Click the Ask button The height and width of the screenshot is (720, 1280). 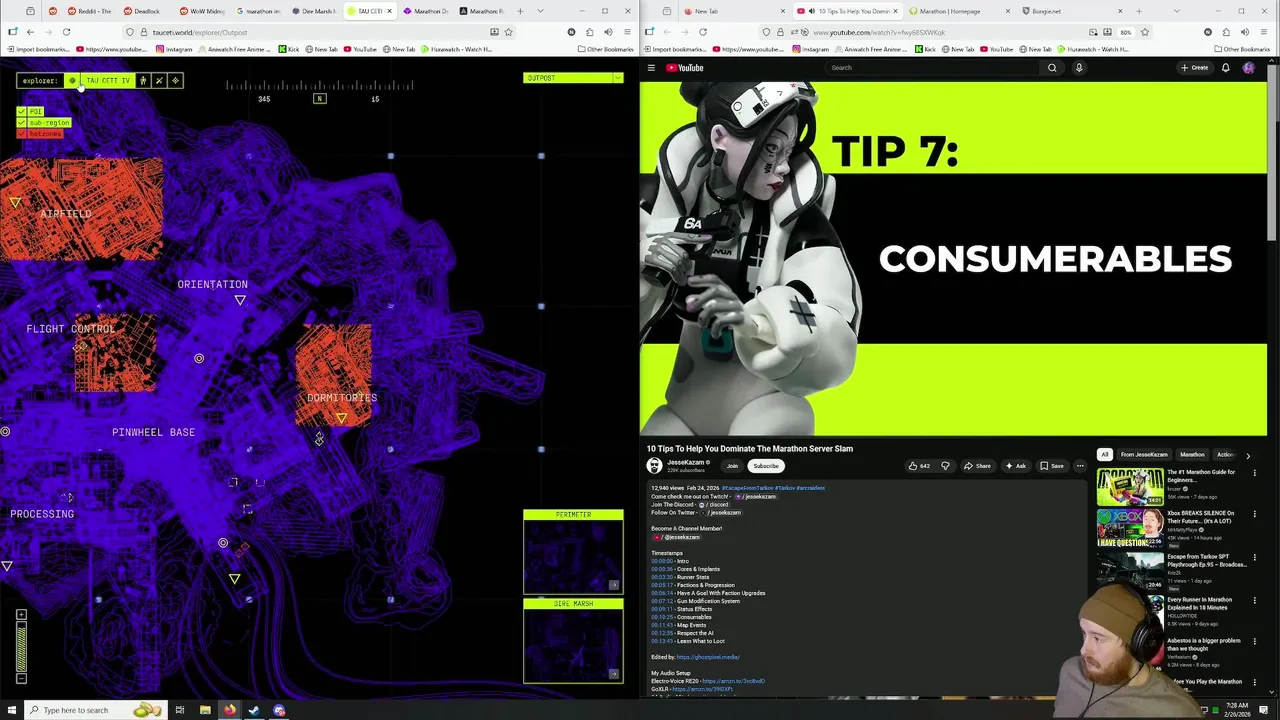1016,466
